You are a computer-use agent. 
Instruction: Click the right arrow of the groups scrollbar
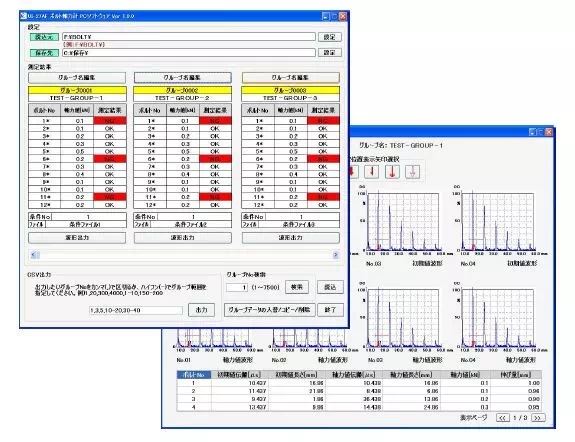336,255
